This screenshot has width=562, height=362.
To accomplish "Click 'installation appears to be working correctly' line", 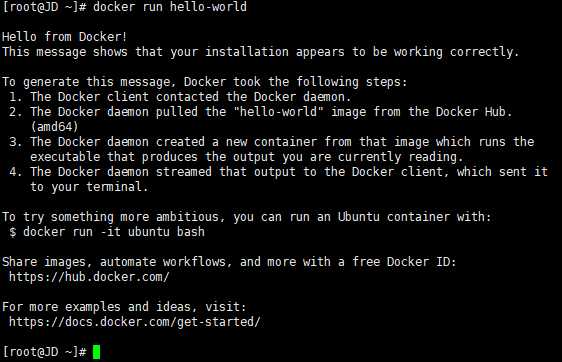I will [261, 52].
